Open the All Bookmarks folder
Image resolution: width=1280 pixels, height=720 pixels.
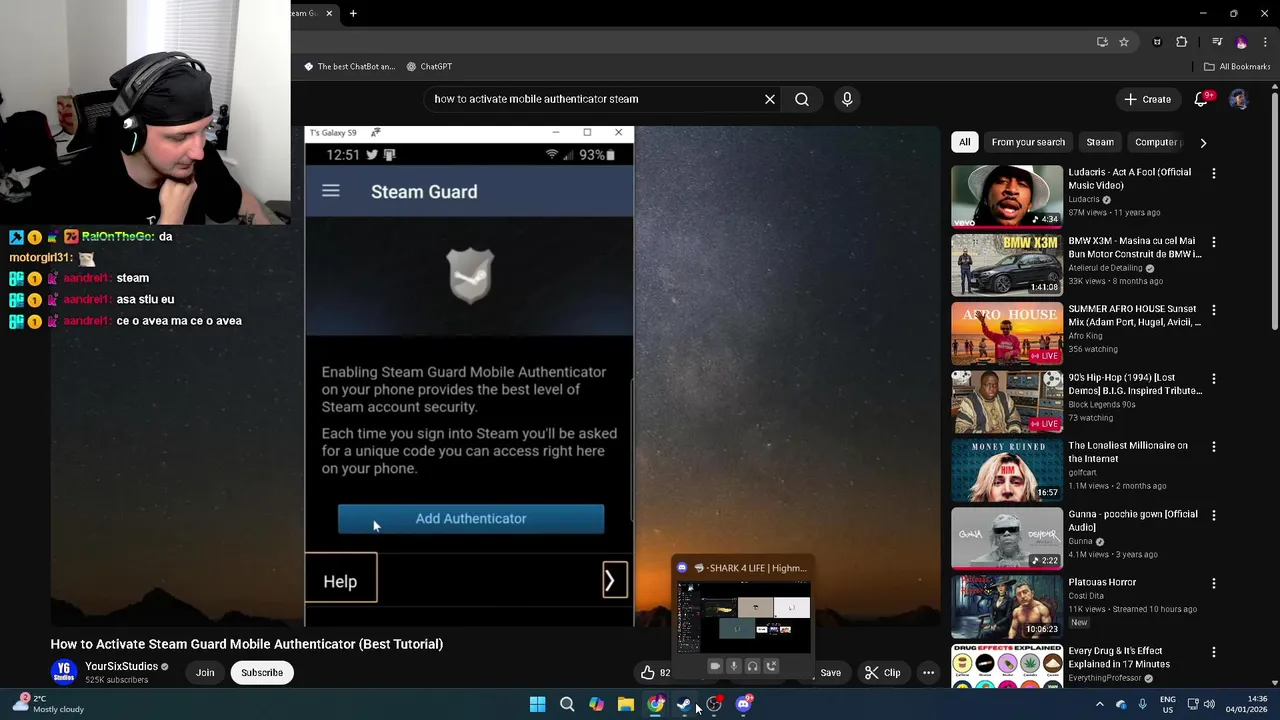[x=1237, y=66]
